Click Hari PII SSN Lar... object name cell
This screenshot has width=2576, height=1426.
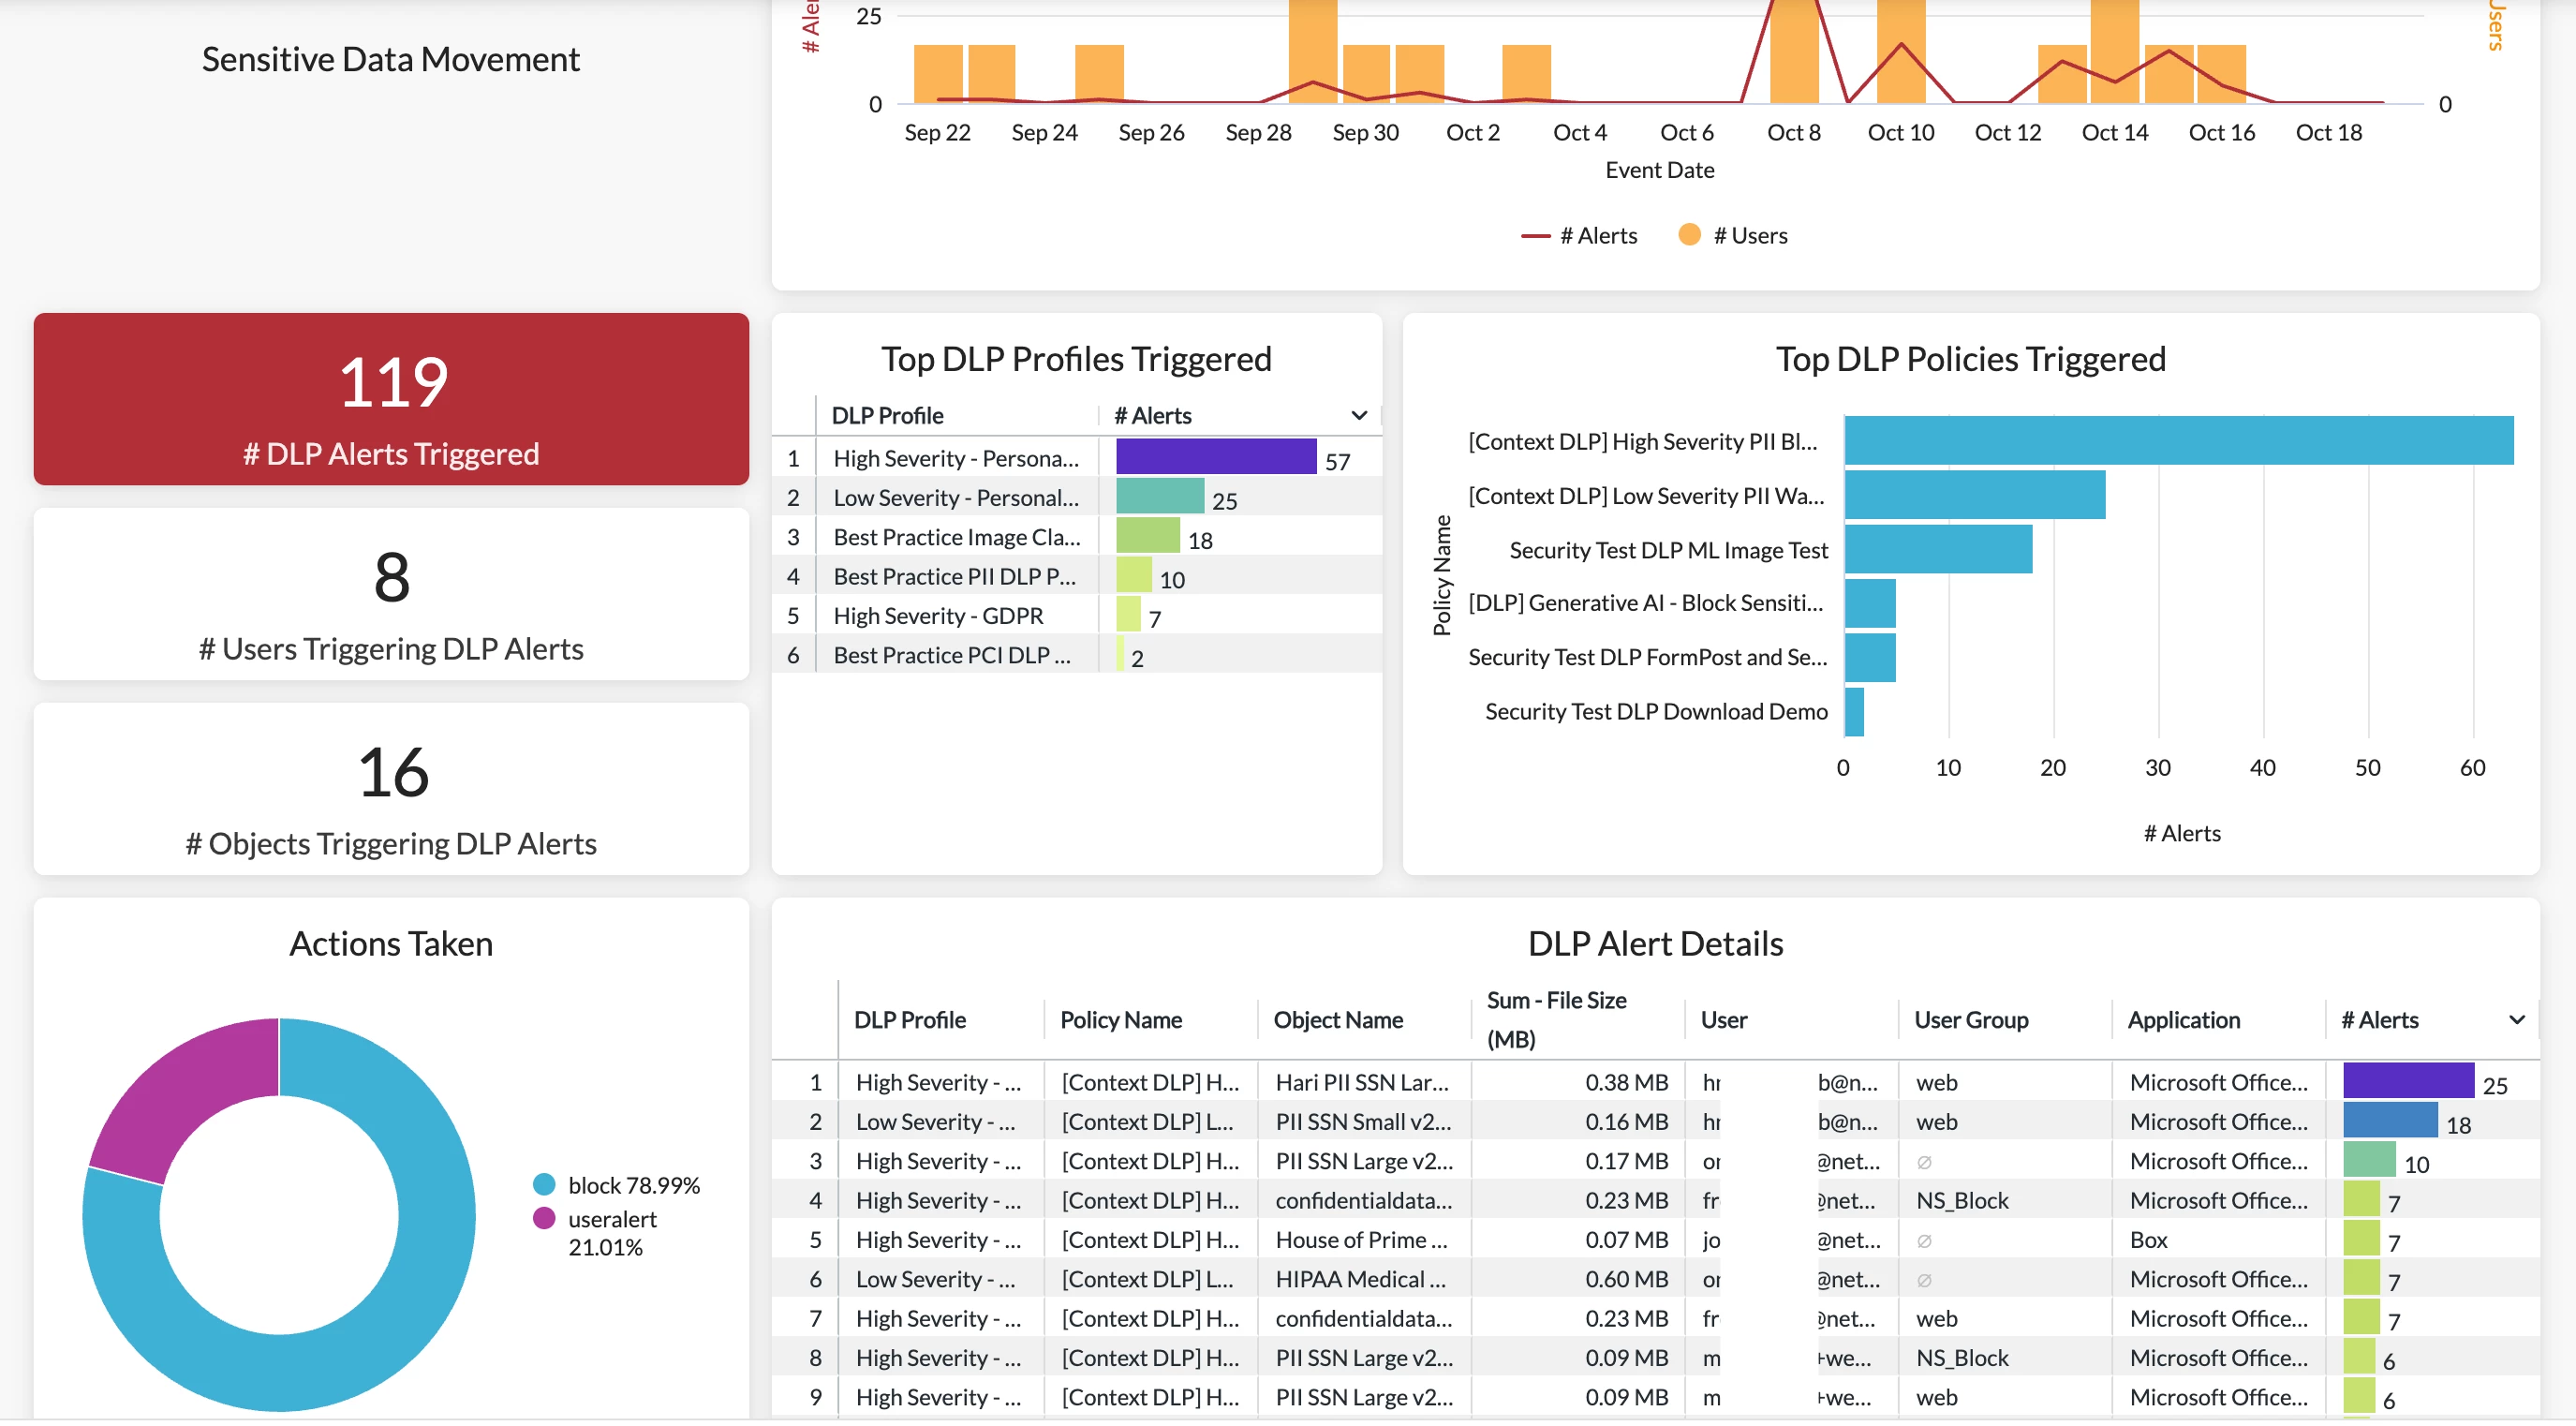pyautogui.click(x=1361, y=1082)
